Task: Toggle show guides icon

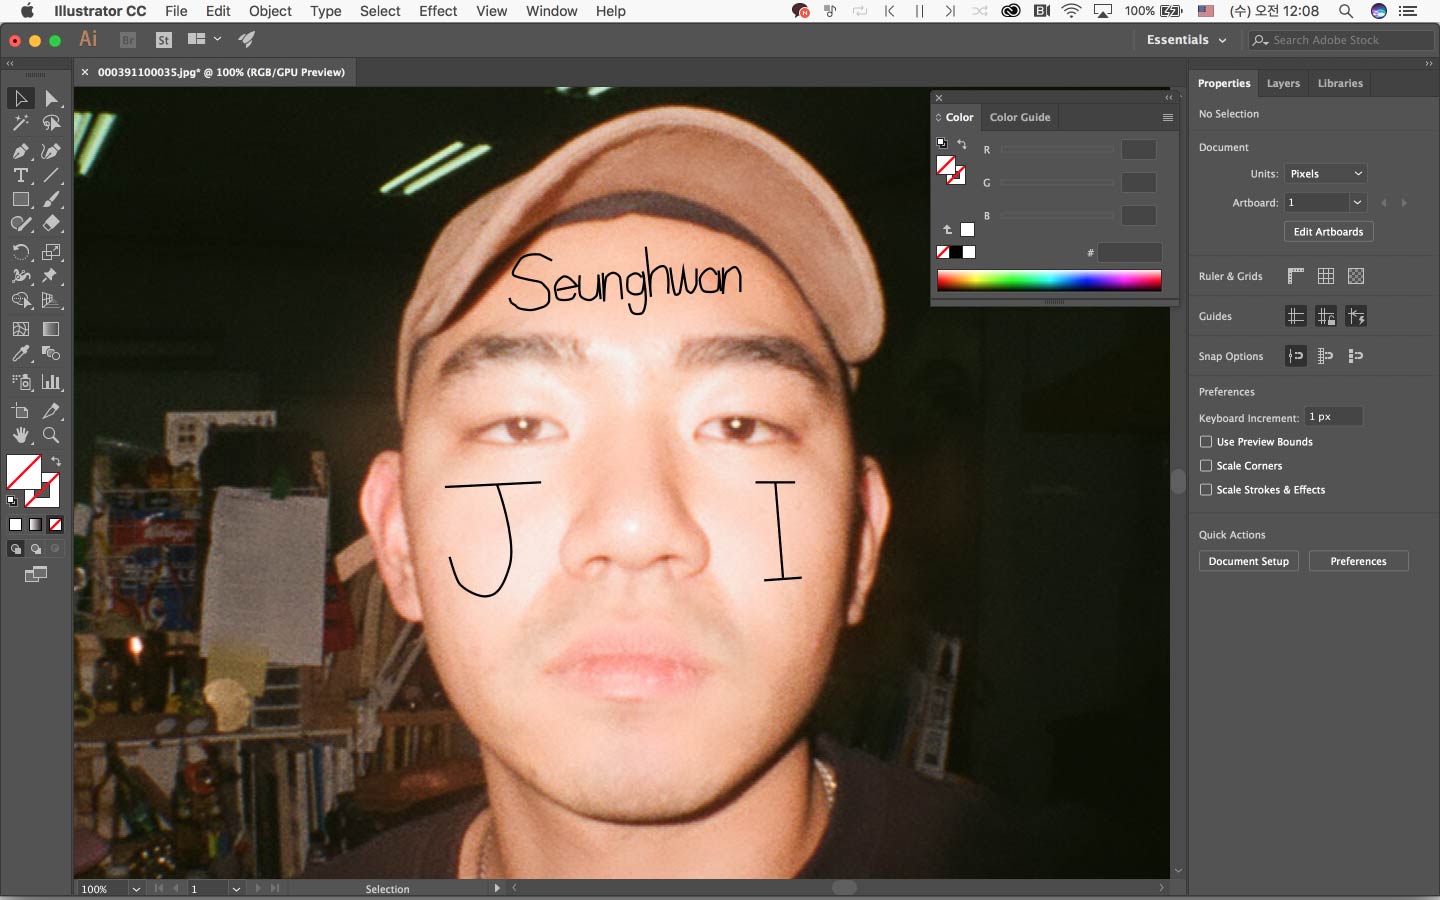Action: pyautogui.click(x=1296, y=316)
